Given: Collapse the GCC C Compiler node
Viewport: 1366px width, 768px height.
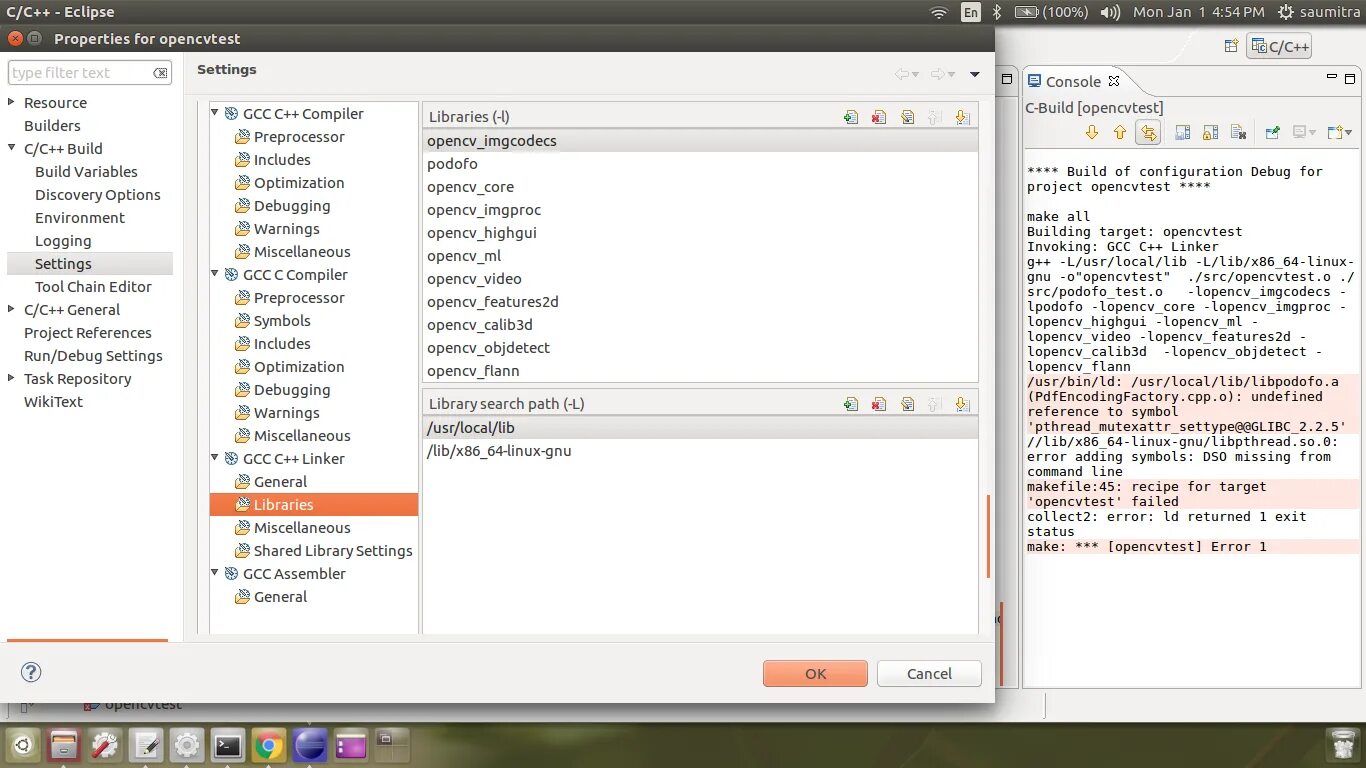Looking at the screenshot, I should click(x=215, y=274).
